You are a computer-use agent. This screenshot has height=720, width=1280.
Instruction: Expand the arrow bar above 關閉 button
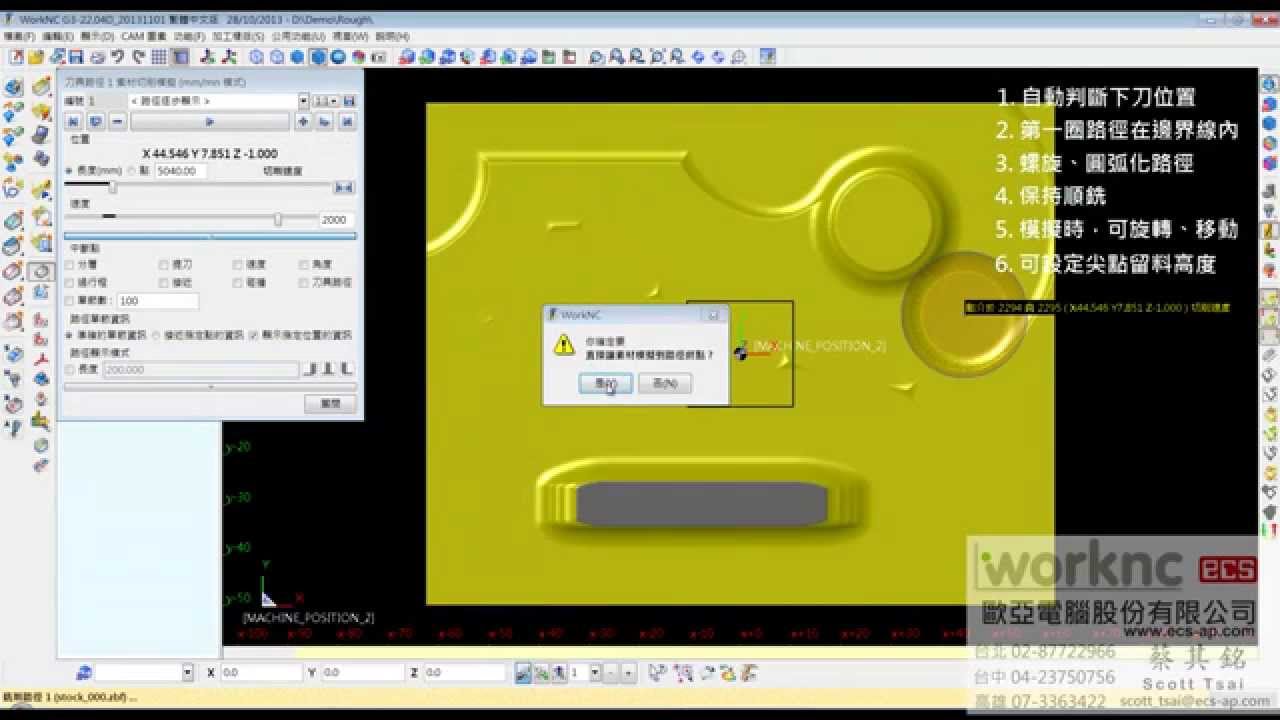210,386
